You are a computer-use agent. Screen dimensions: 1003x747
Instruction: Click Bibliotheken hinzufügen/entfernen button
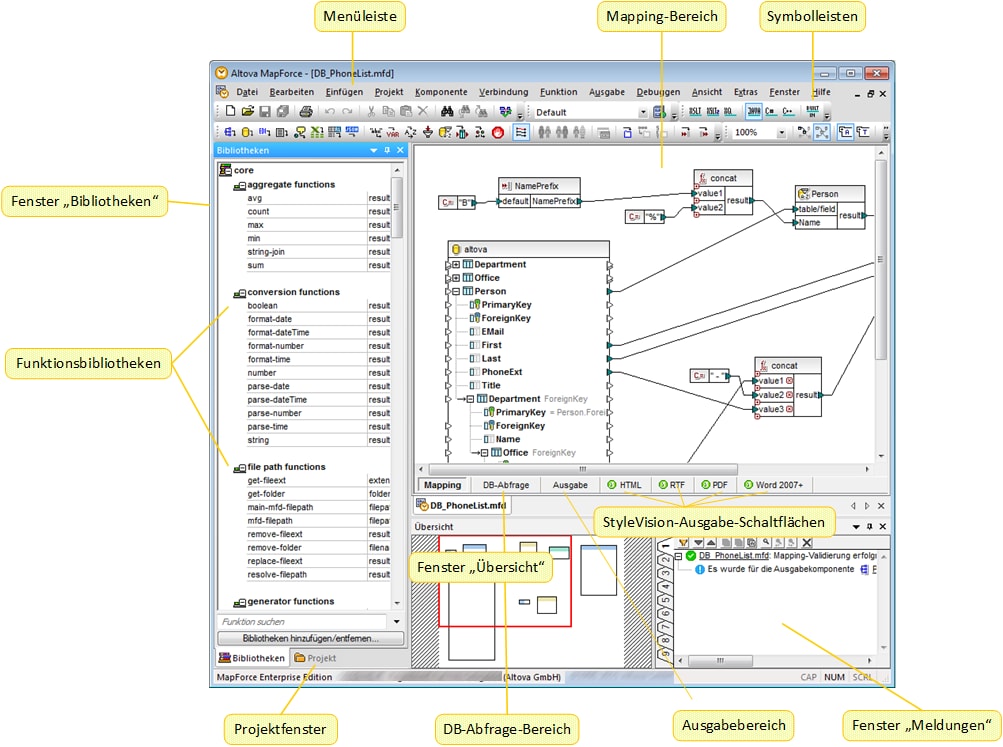point(311,638)
